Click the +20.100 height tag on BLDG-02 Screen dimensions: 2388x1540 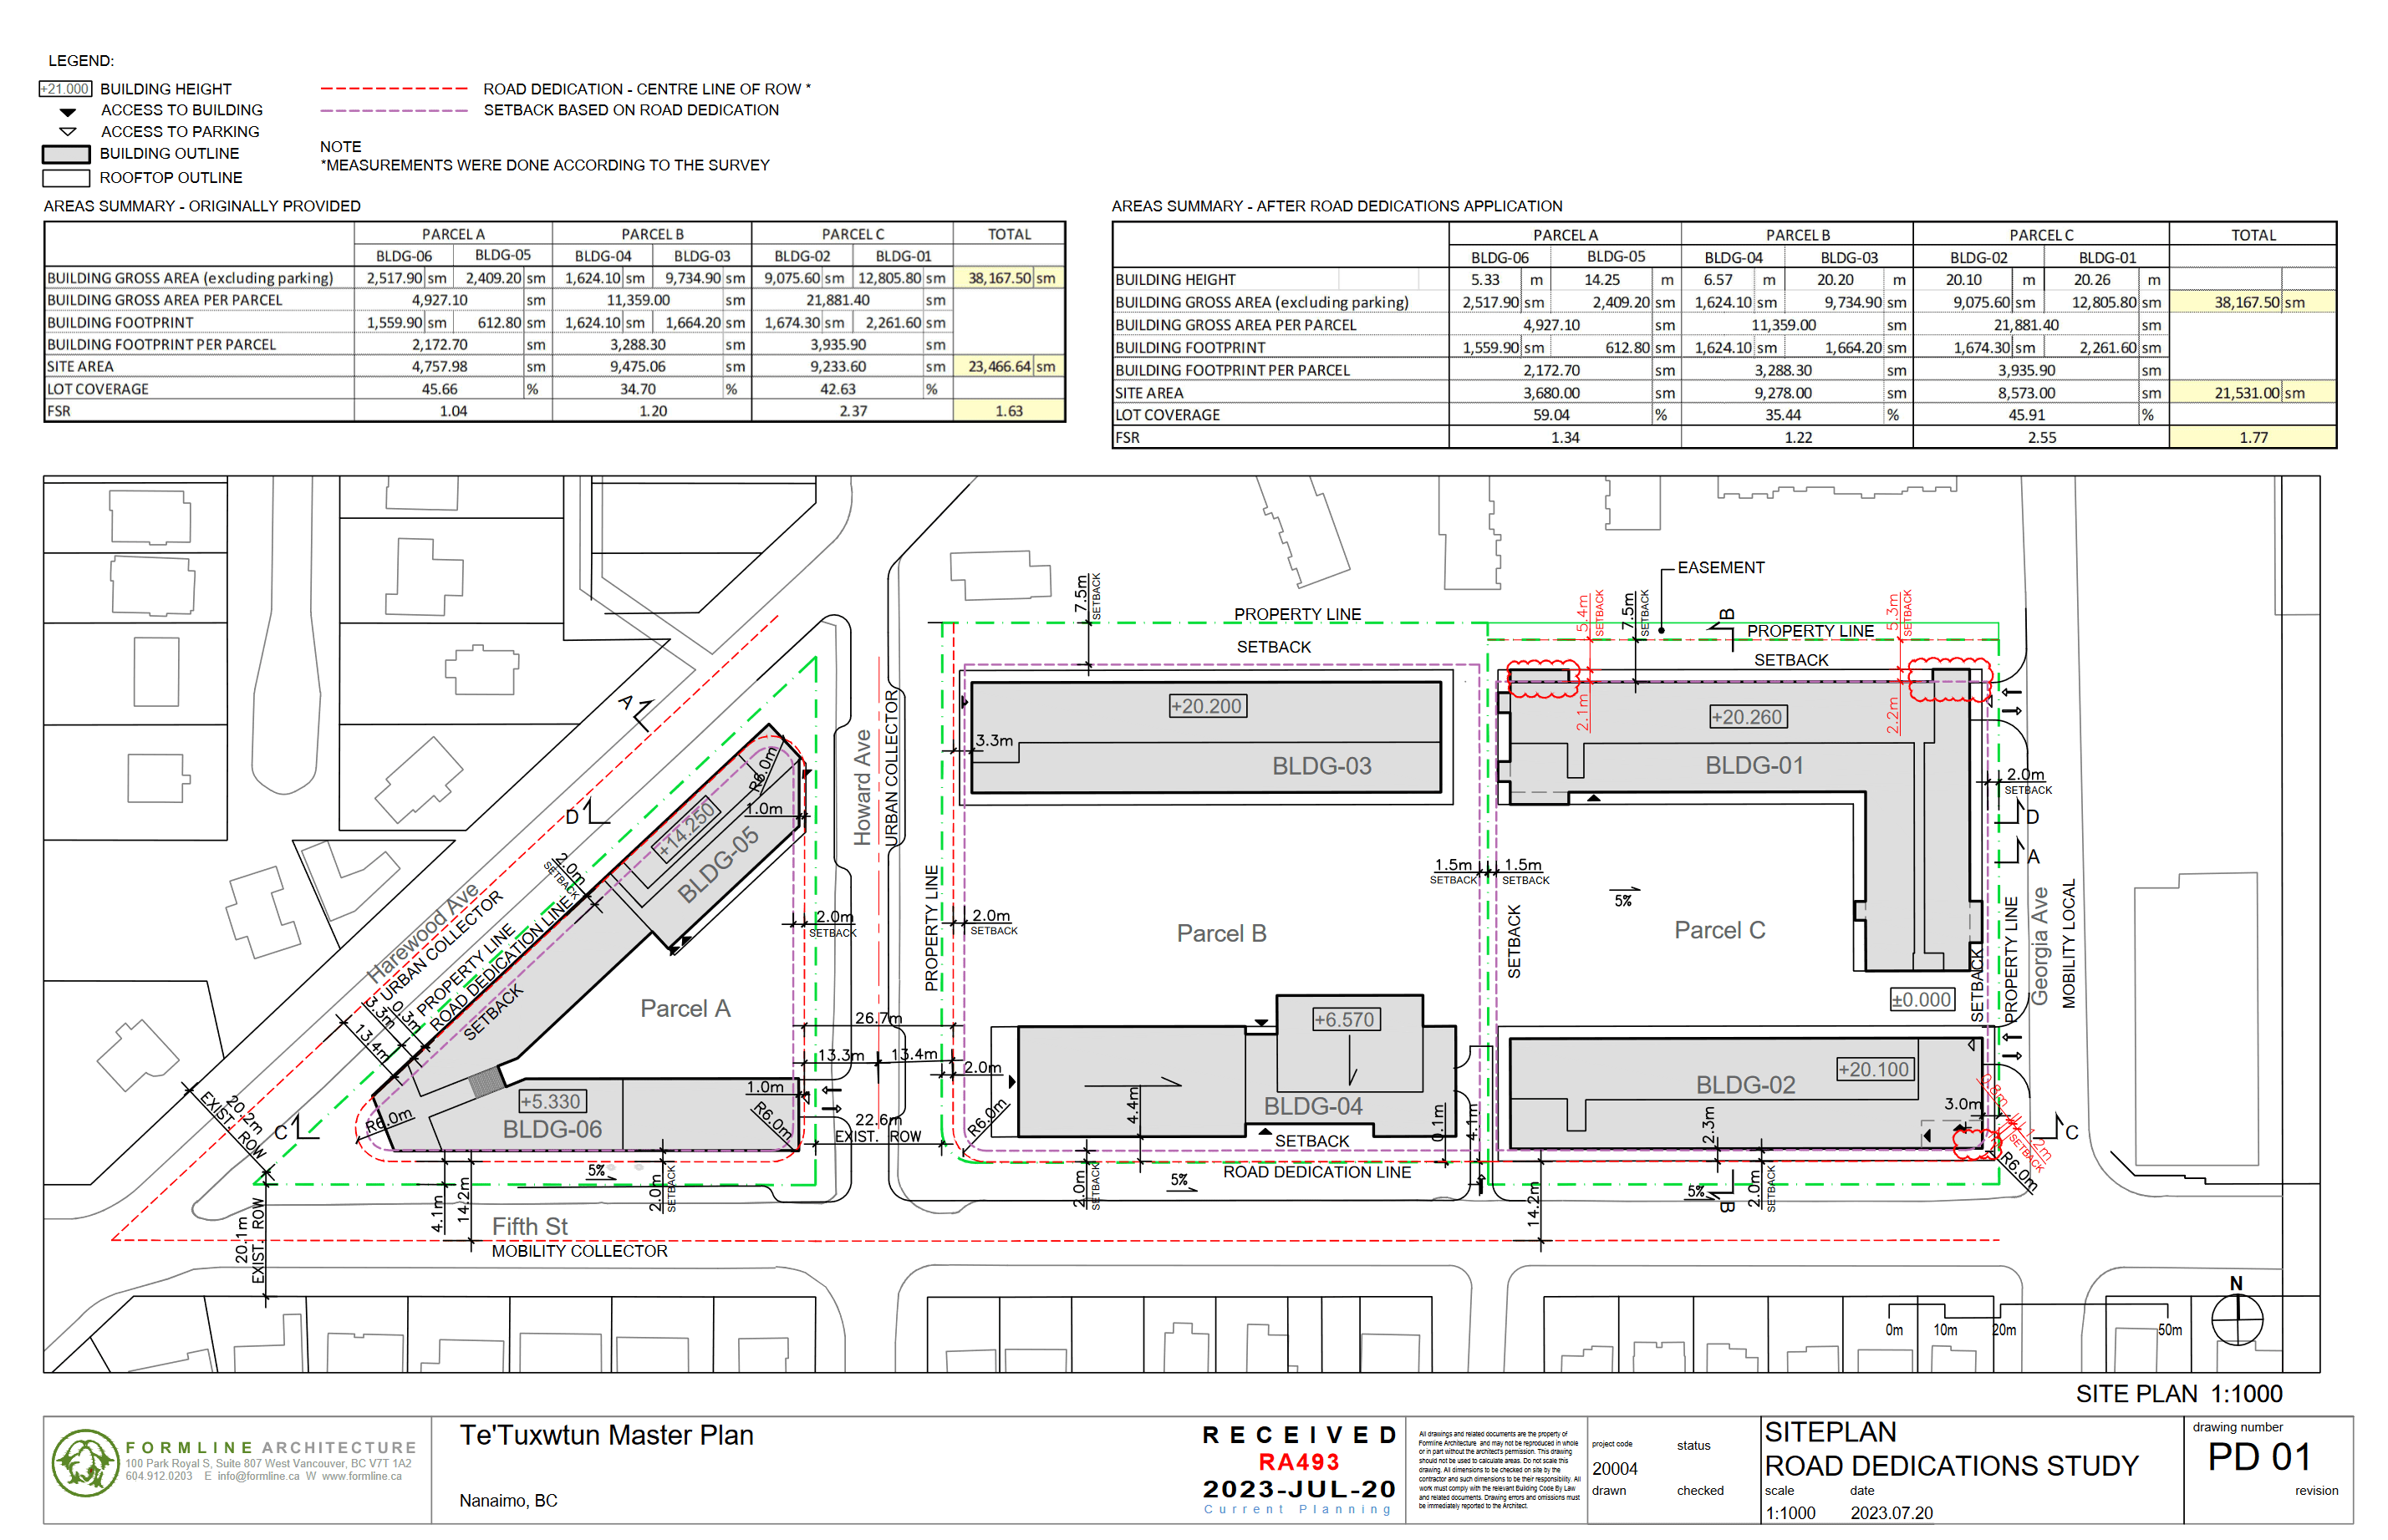1875,1069
